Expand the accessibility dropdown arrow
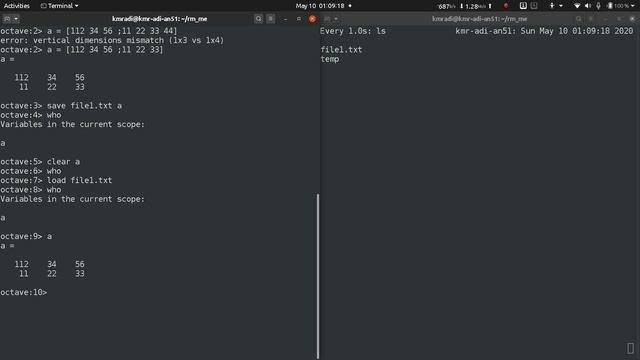Image resolution: width=640 pixels, height=360 pixels. point(561,6)
